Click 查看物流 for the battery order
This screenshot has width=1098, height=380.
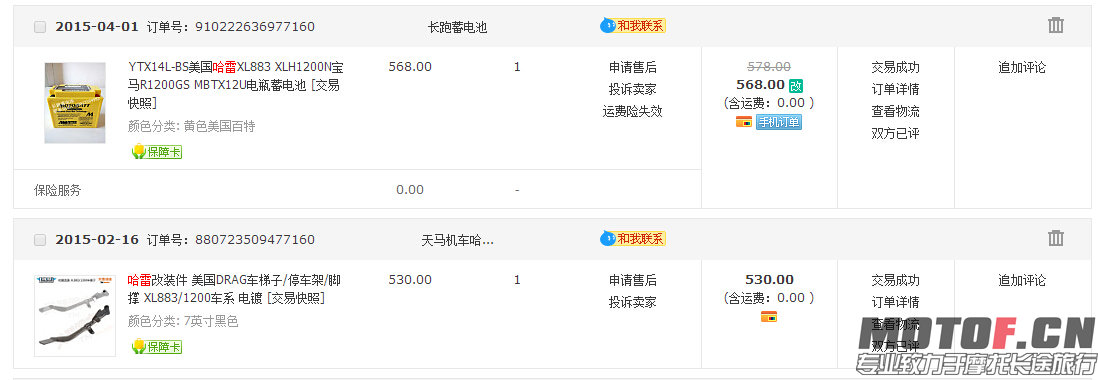click(896, 111)
